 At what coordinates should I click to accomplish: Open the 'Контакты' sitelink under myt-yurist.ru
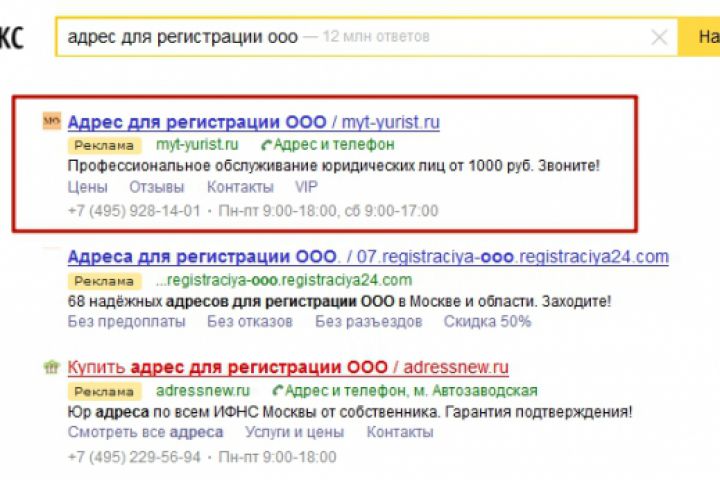pos(240,187)
